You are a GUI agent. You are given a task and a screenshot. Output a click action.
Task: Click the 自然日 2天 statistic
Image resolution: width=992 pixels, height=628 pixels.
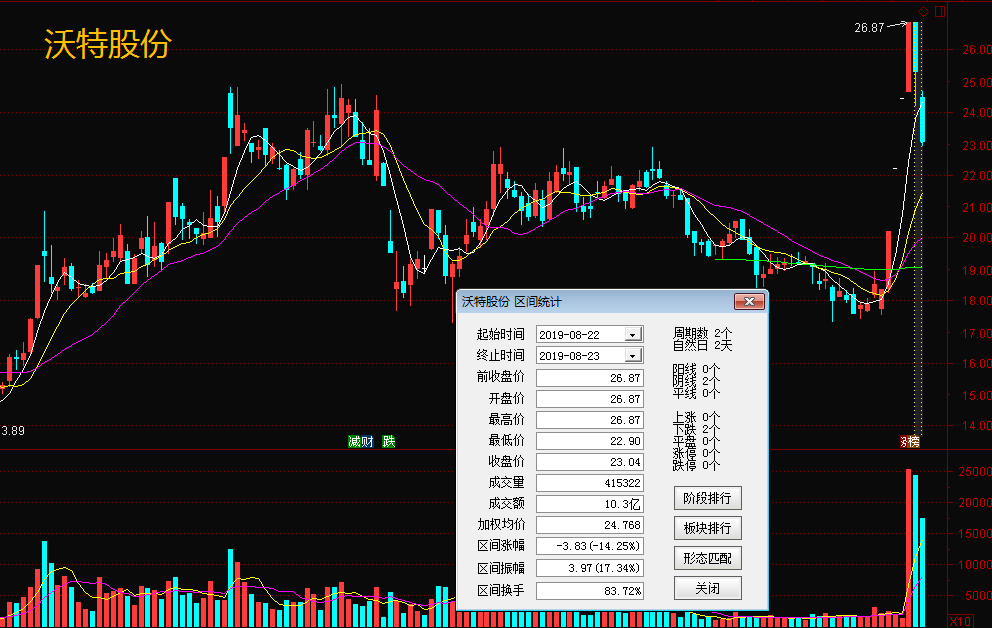coord(702,345)
